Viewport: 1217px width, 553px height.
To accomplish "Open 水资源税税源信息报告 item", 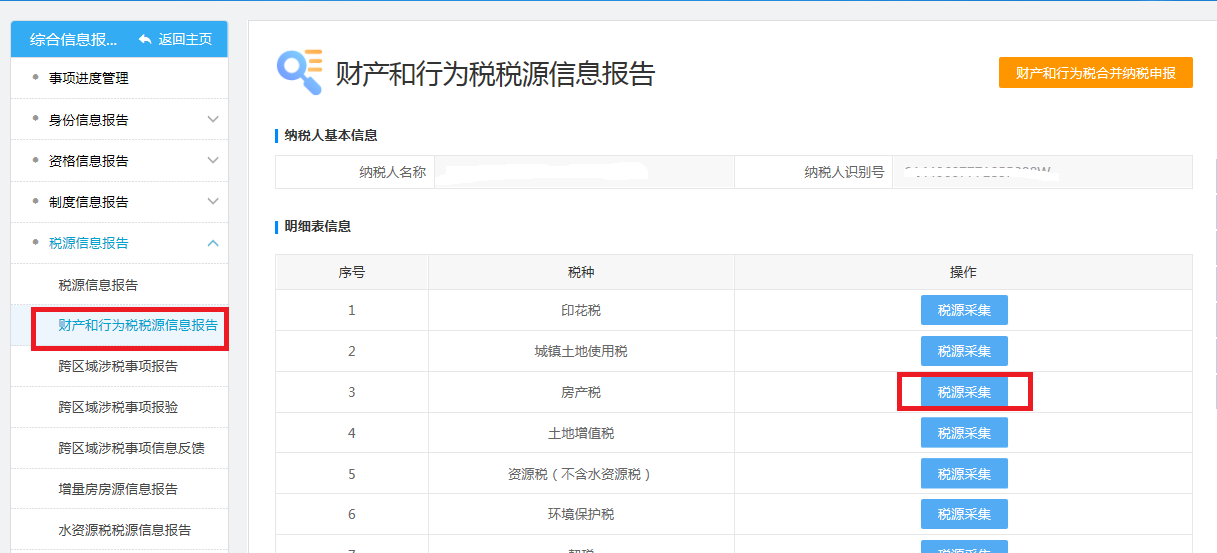I will tap(124, 530).
